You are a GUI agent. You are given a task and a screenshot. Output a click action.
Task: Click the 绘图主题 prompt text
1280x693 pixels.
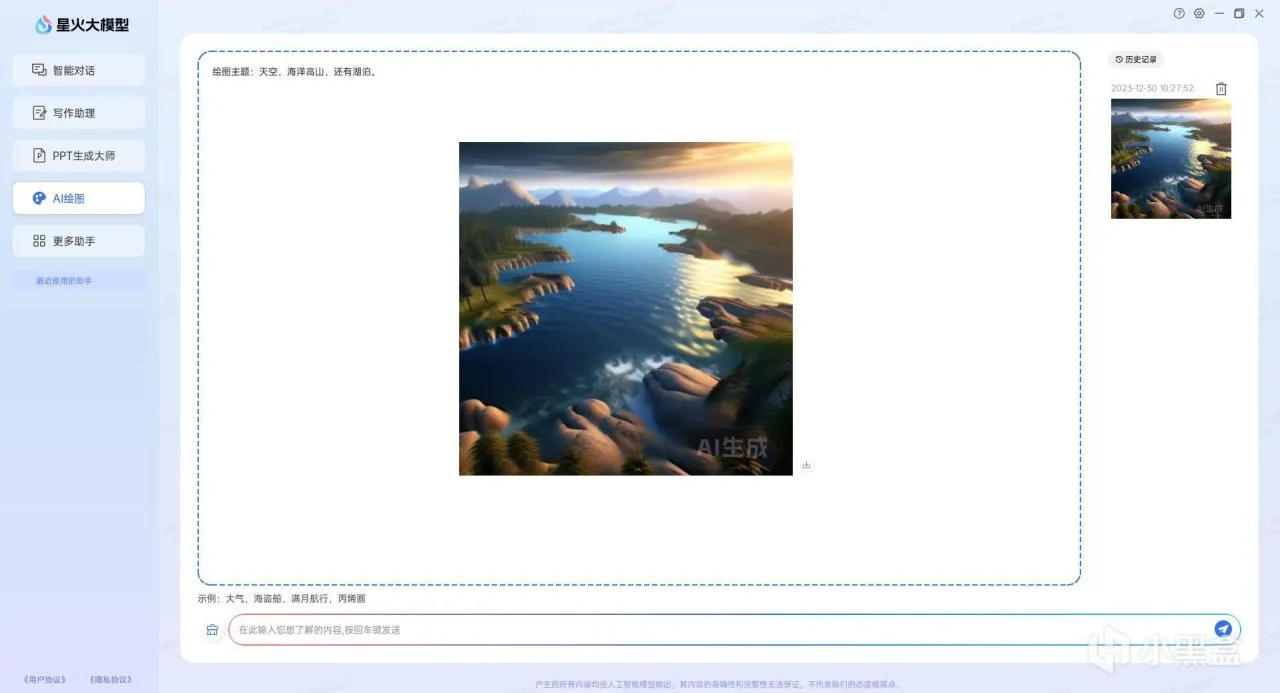[x=295, y=72]
